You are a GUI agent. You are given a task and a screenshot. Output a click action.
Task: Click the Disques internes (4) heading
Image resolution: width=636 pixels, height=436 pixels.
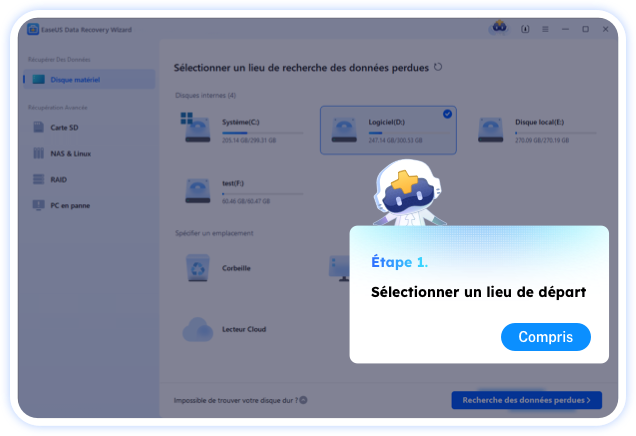[x=205, y=95]
